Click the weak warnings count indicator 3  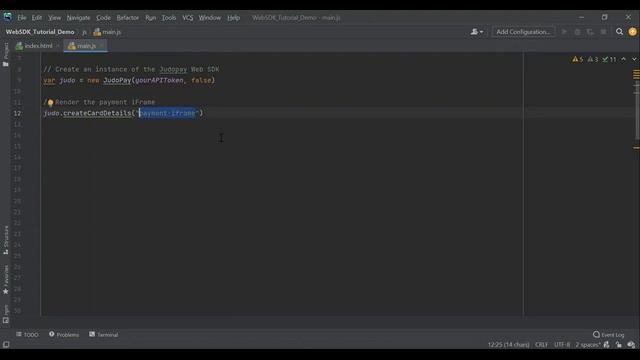tap(593, 60)
